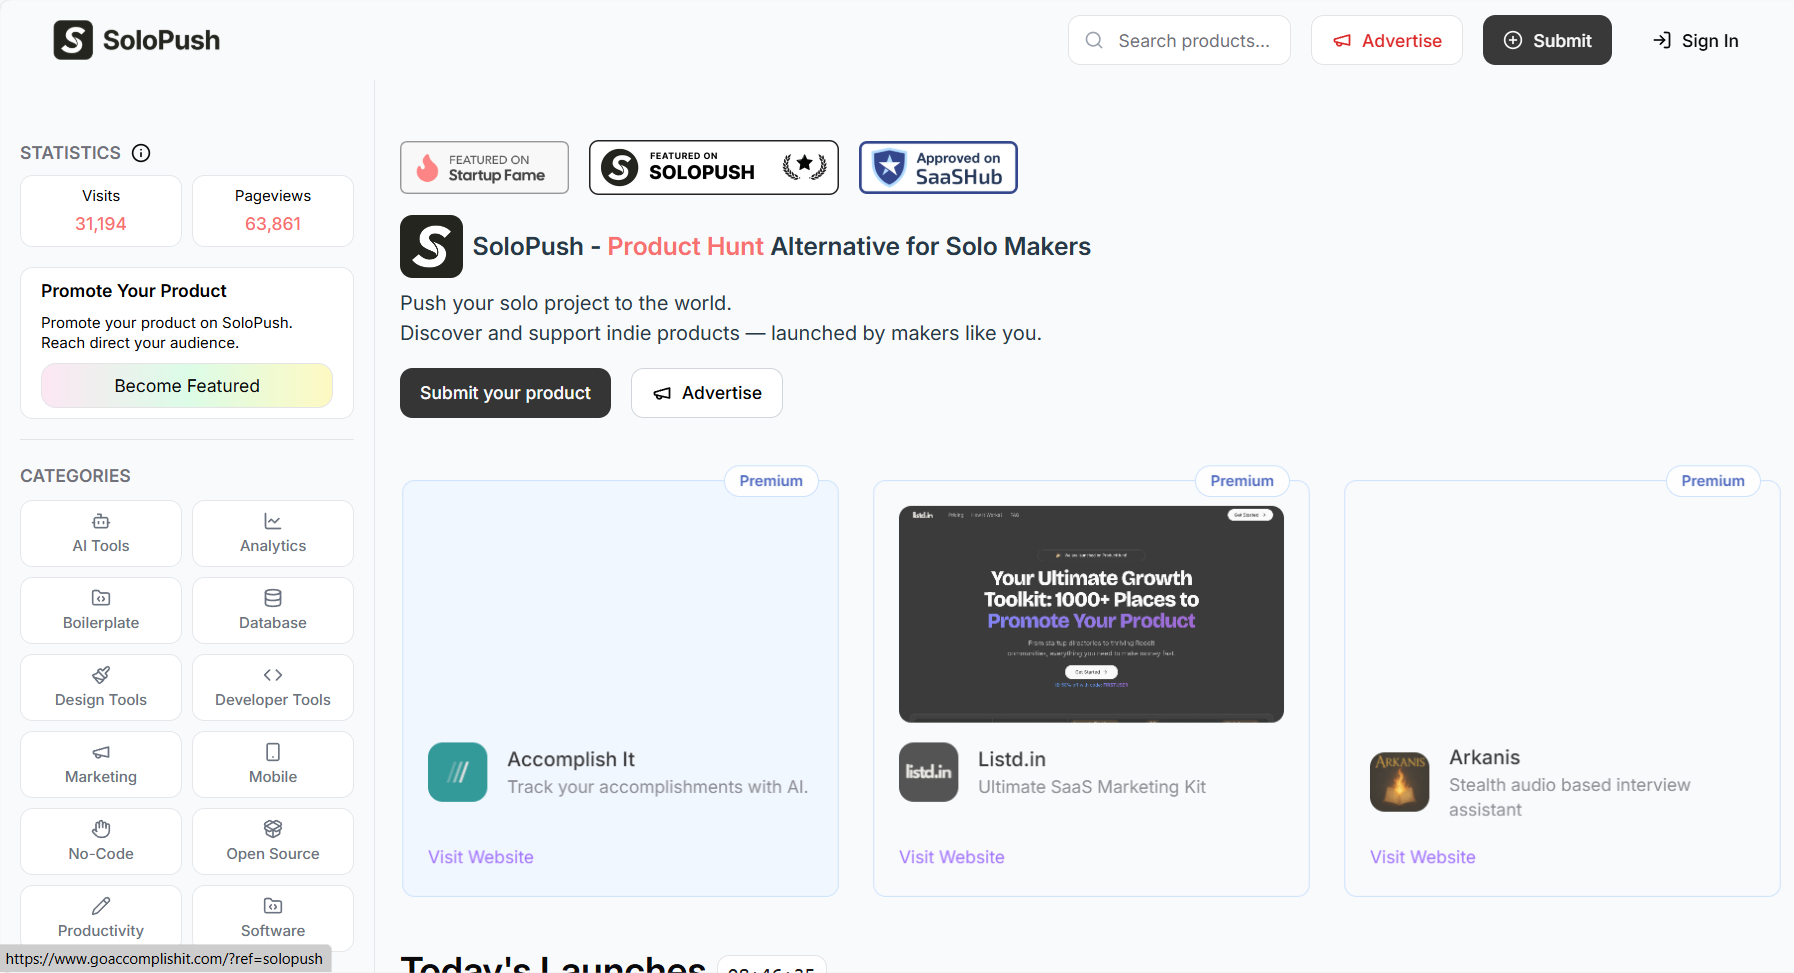The width and height of the screenshot is (1794, 973).
Task: Click the large SoloPush logo beside headline
Action: pyautogui.click(x=431, y=246)
